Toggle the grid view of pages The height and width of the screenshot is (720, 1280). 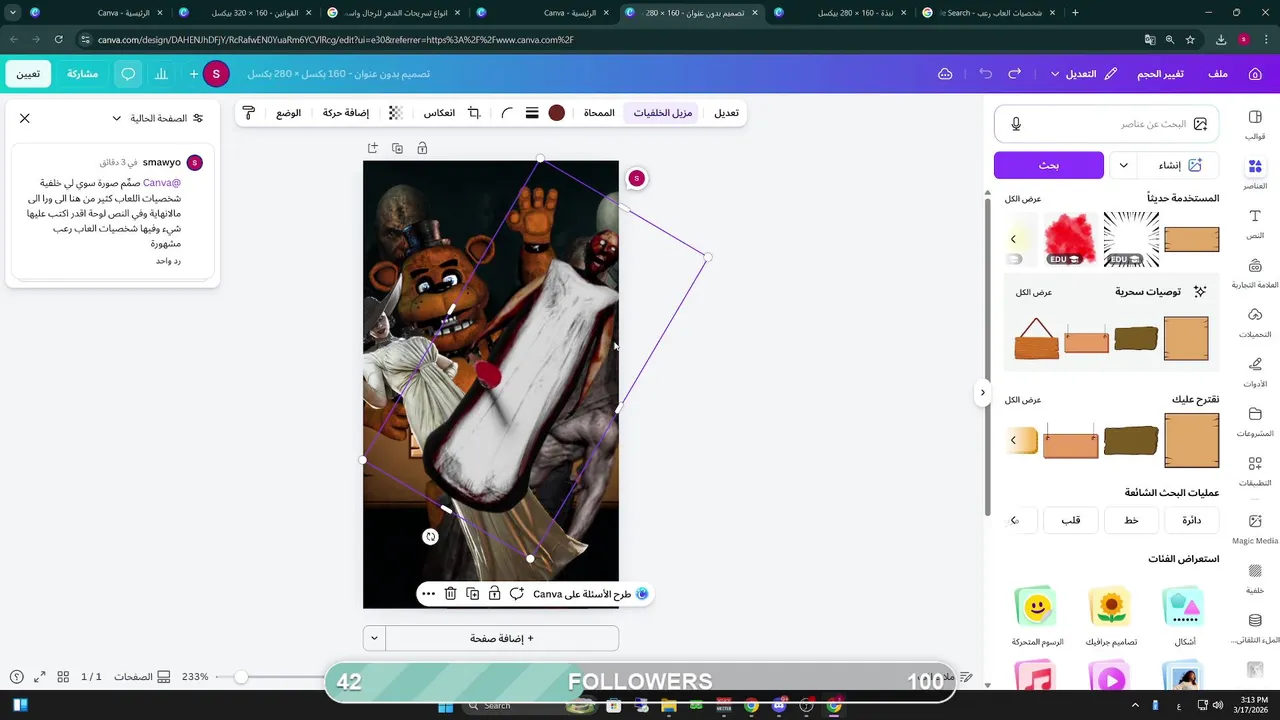click(63, 677)
